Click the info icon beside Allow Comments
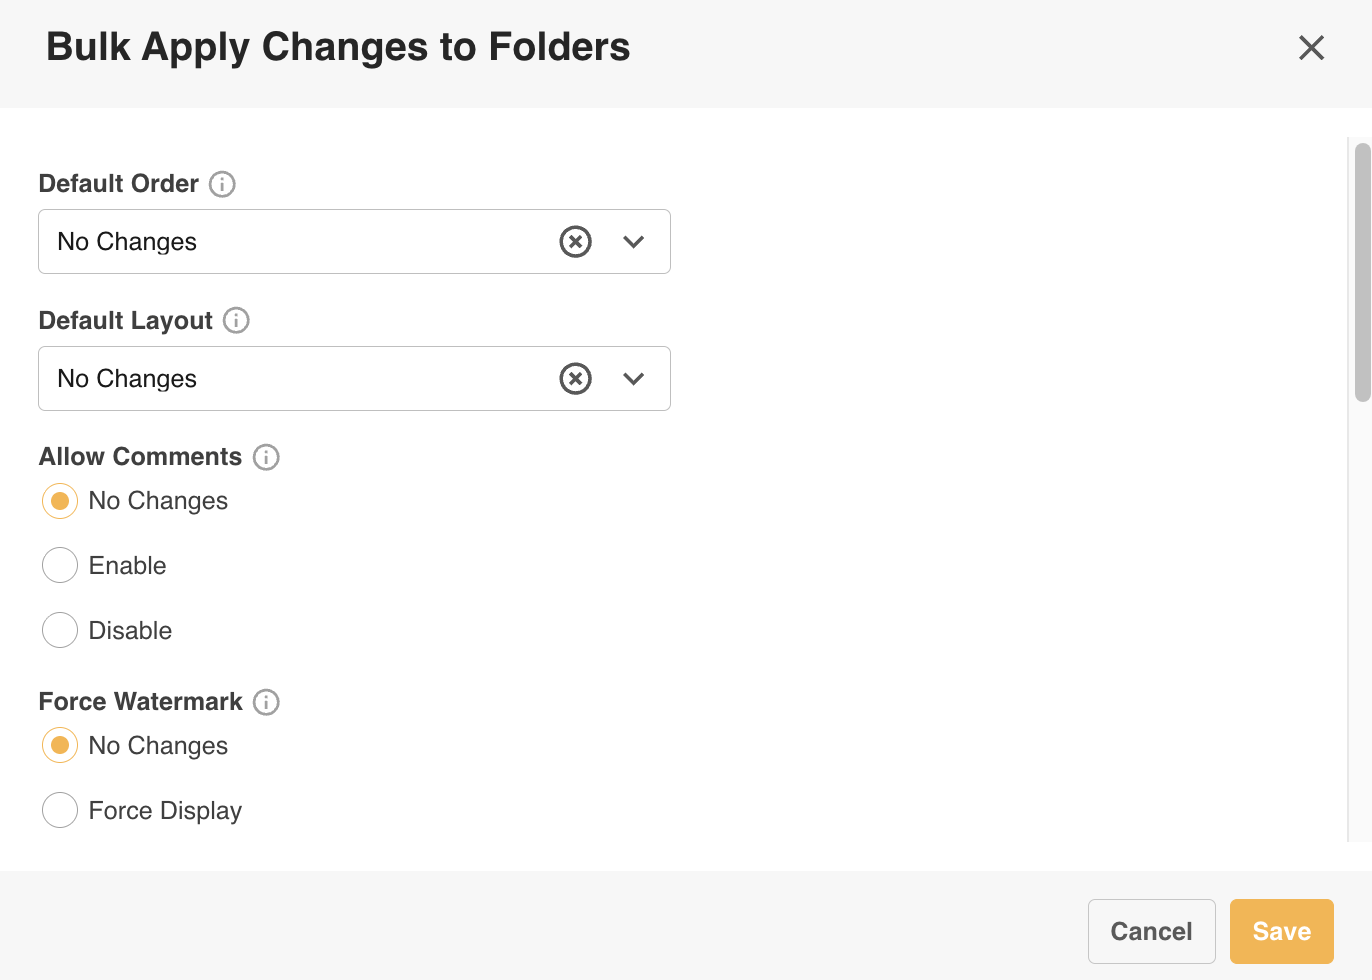 pyautogui.click(x=266, y=457)
